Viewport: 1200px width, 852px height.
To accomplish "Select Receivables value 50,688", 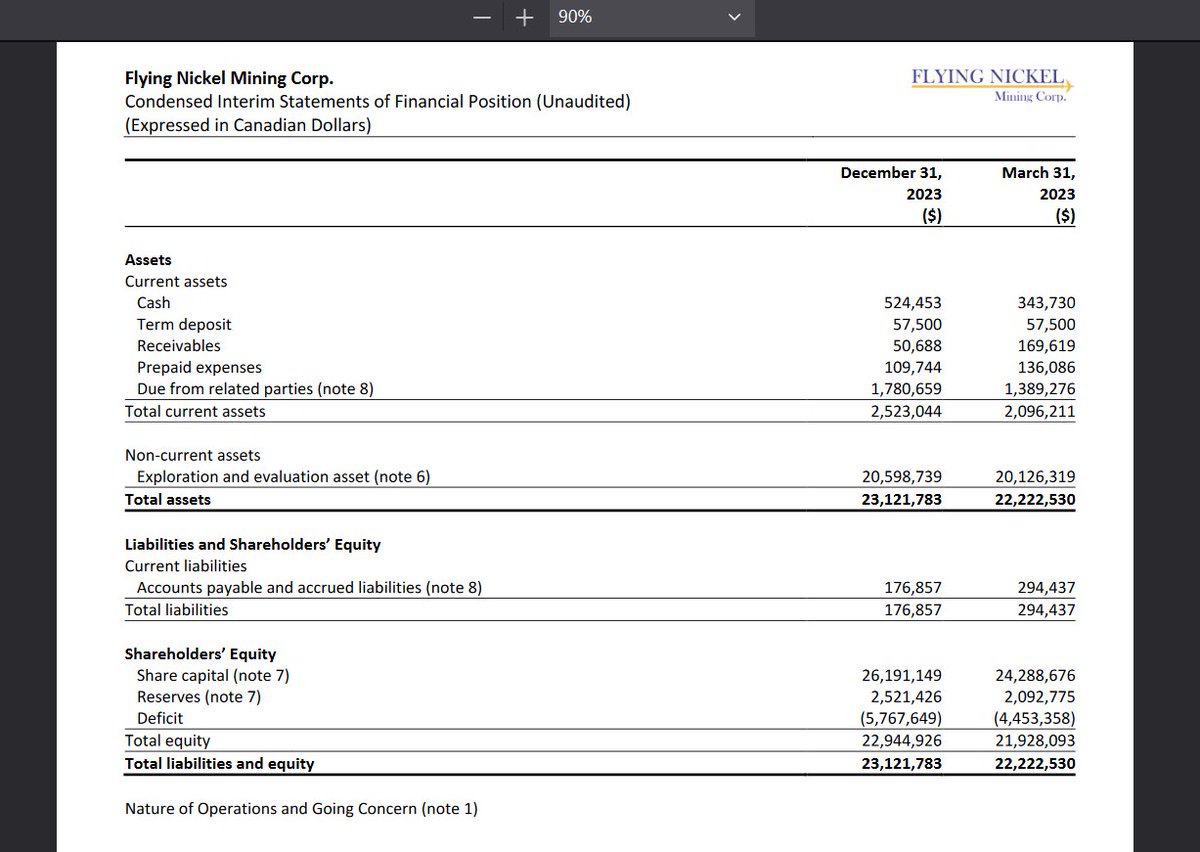I will [917, 346].
